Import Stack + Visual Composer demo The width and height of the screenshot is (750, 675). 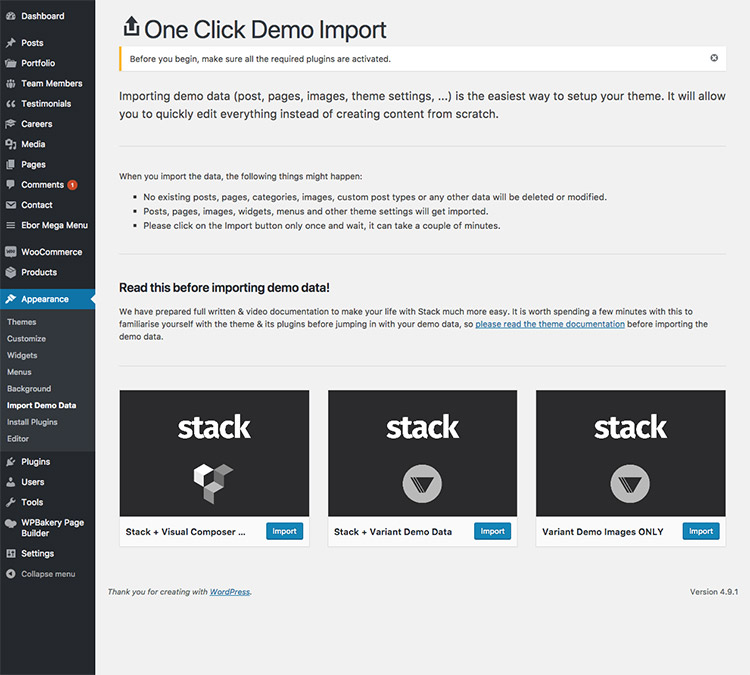(285, 531)
